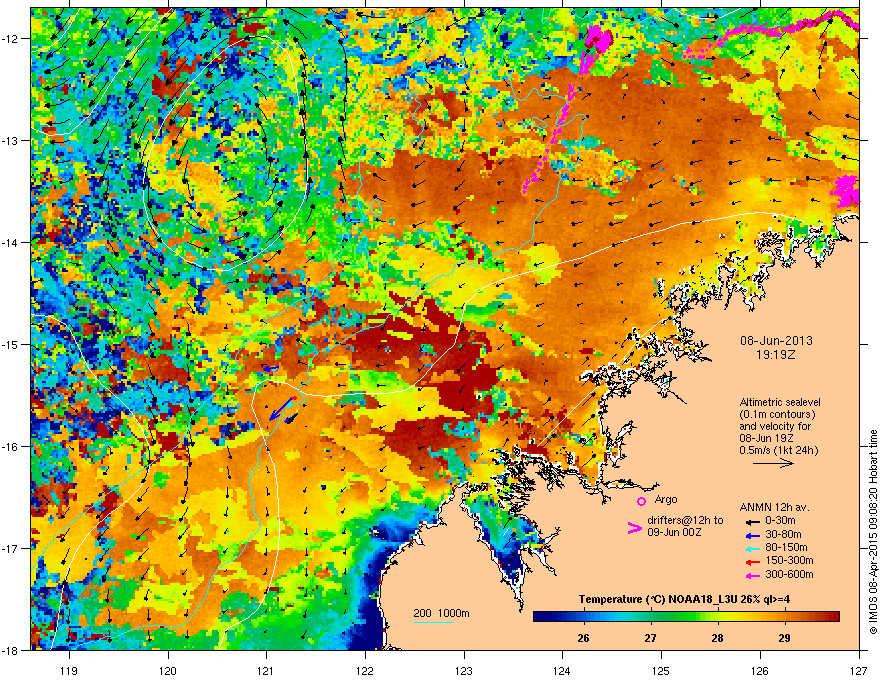Image resolution: width=880 pixels, height=680 pixels.
Task: Click the color bar tick label 29
Action: click(785, 638)
